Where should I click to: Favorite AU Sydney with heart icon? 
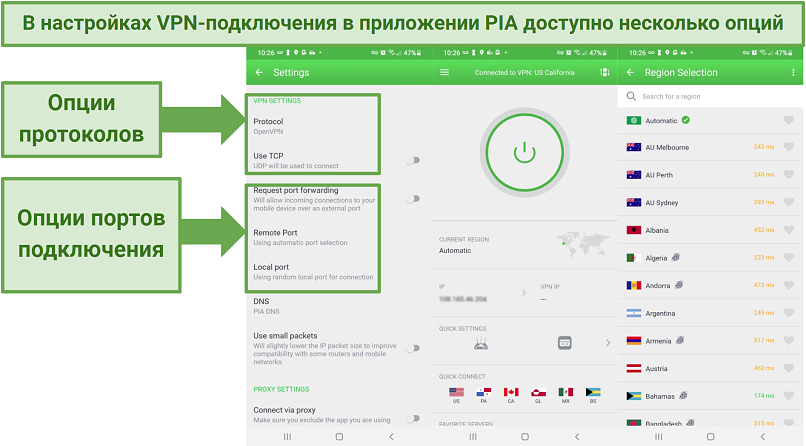(x=789, y=202)
